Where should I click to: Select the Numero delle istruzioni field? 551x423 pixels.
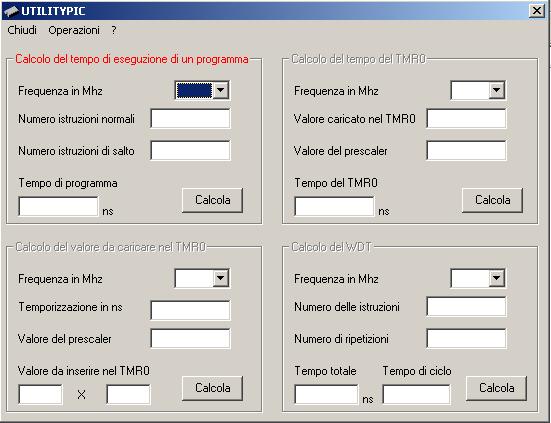tap(466, 306)
